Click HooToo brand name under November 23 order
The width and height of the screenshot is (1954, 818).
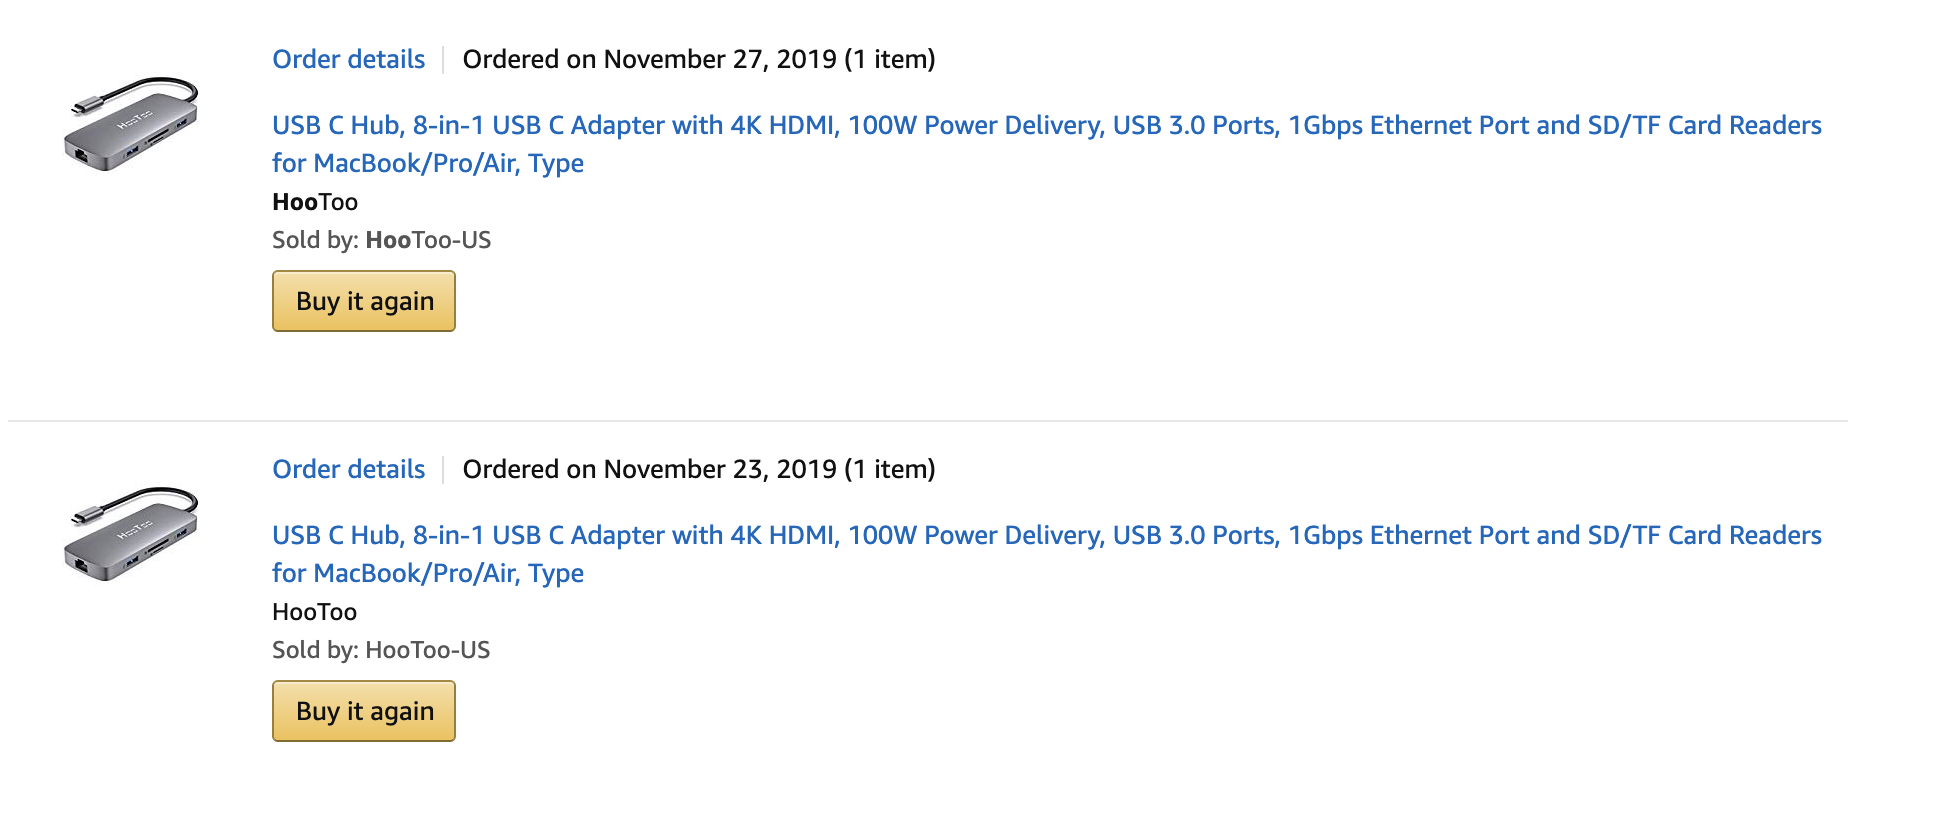[314, 612]
